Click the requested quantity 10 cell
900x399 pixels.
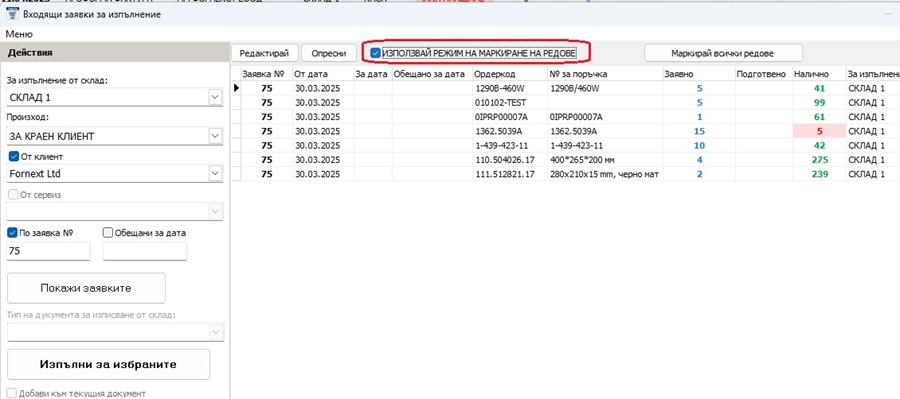pyautogui.click(x=699, y=145)
